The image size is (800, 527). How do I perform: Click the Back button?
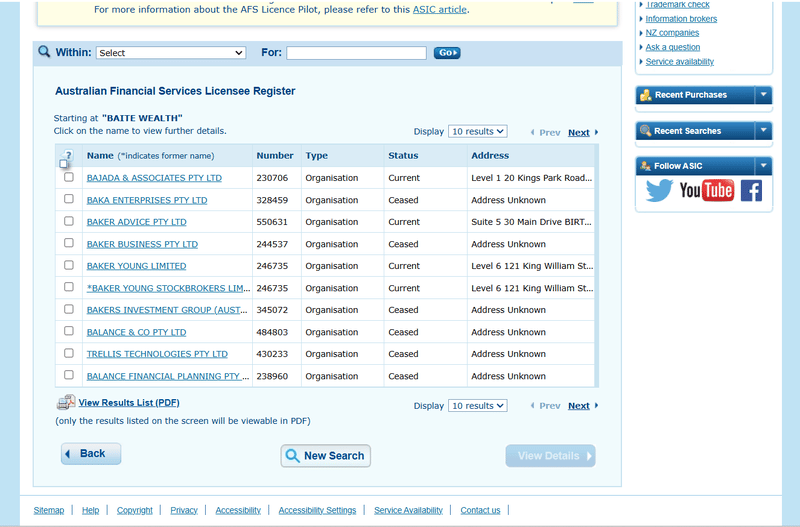(x=91, y=454)
